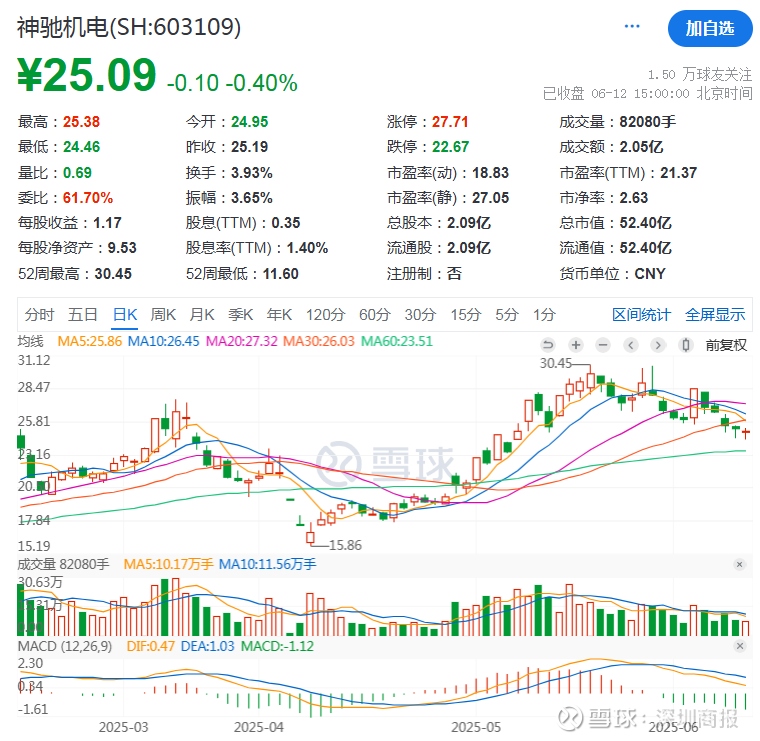Click the MA20:27.32 moving average label
This screenshot has height=741, width=760.
point(242,341)
